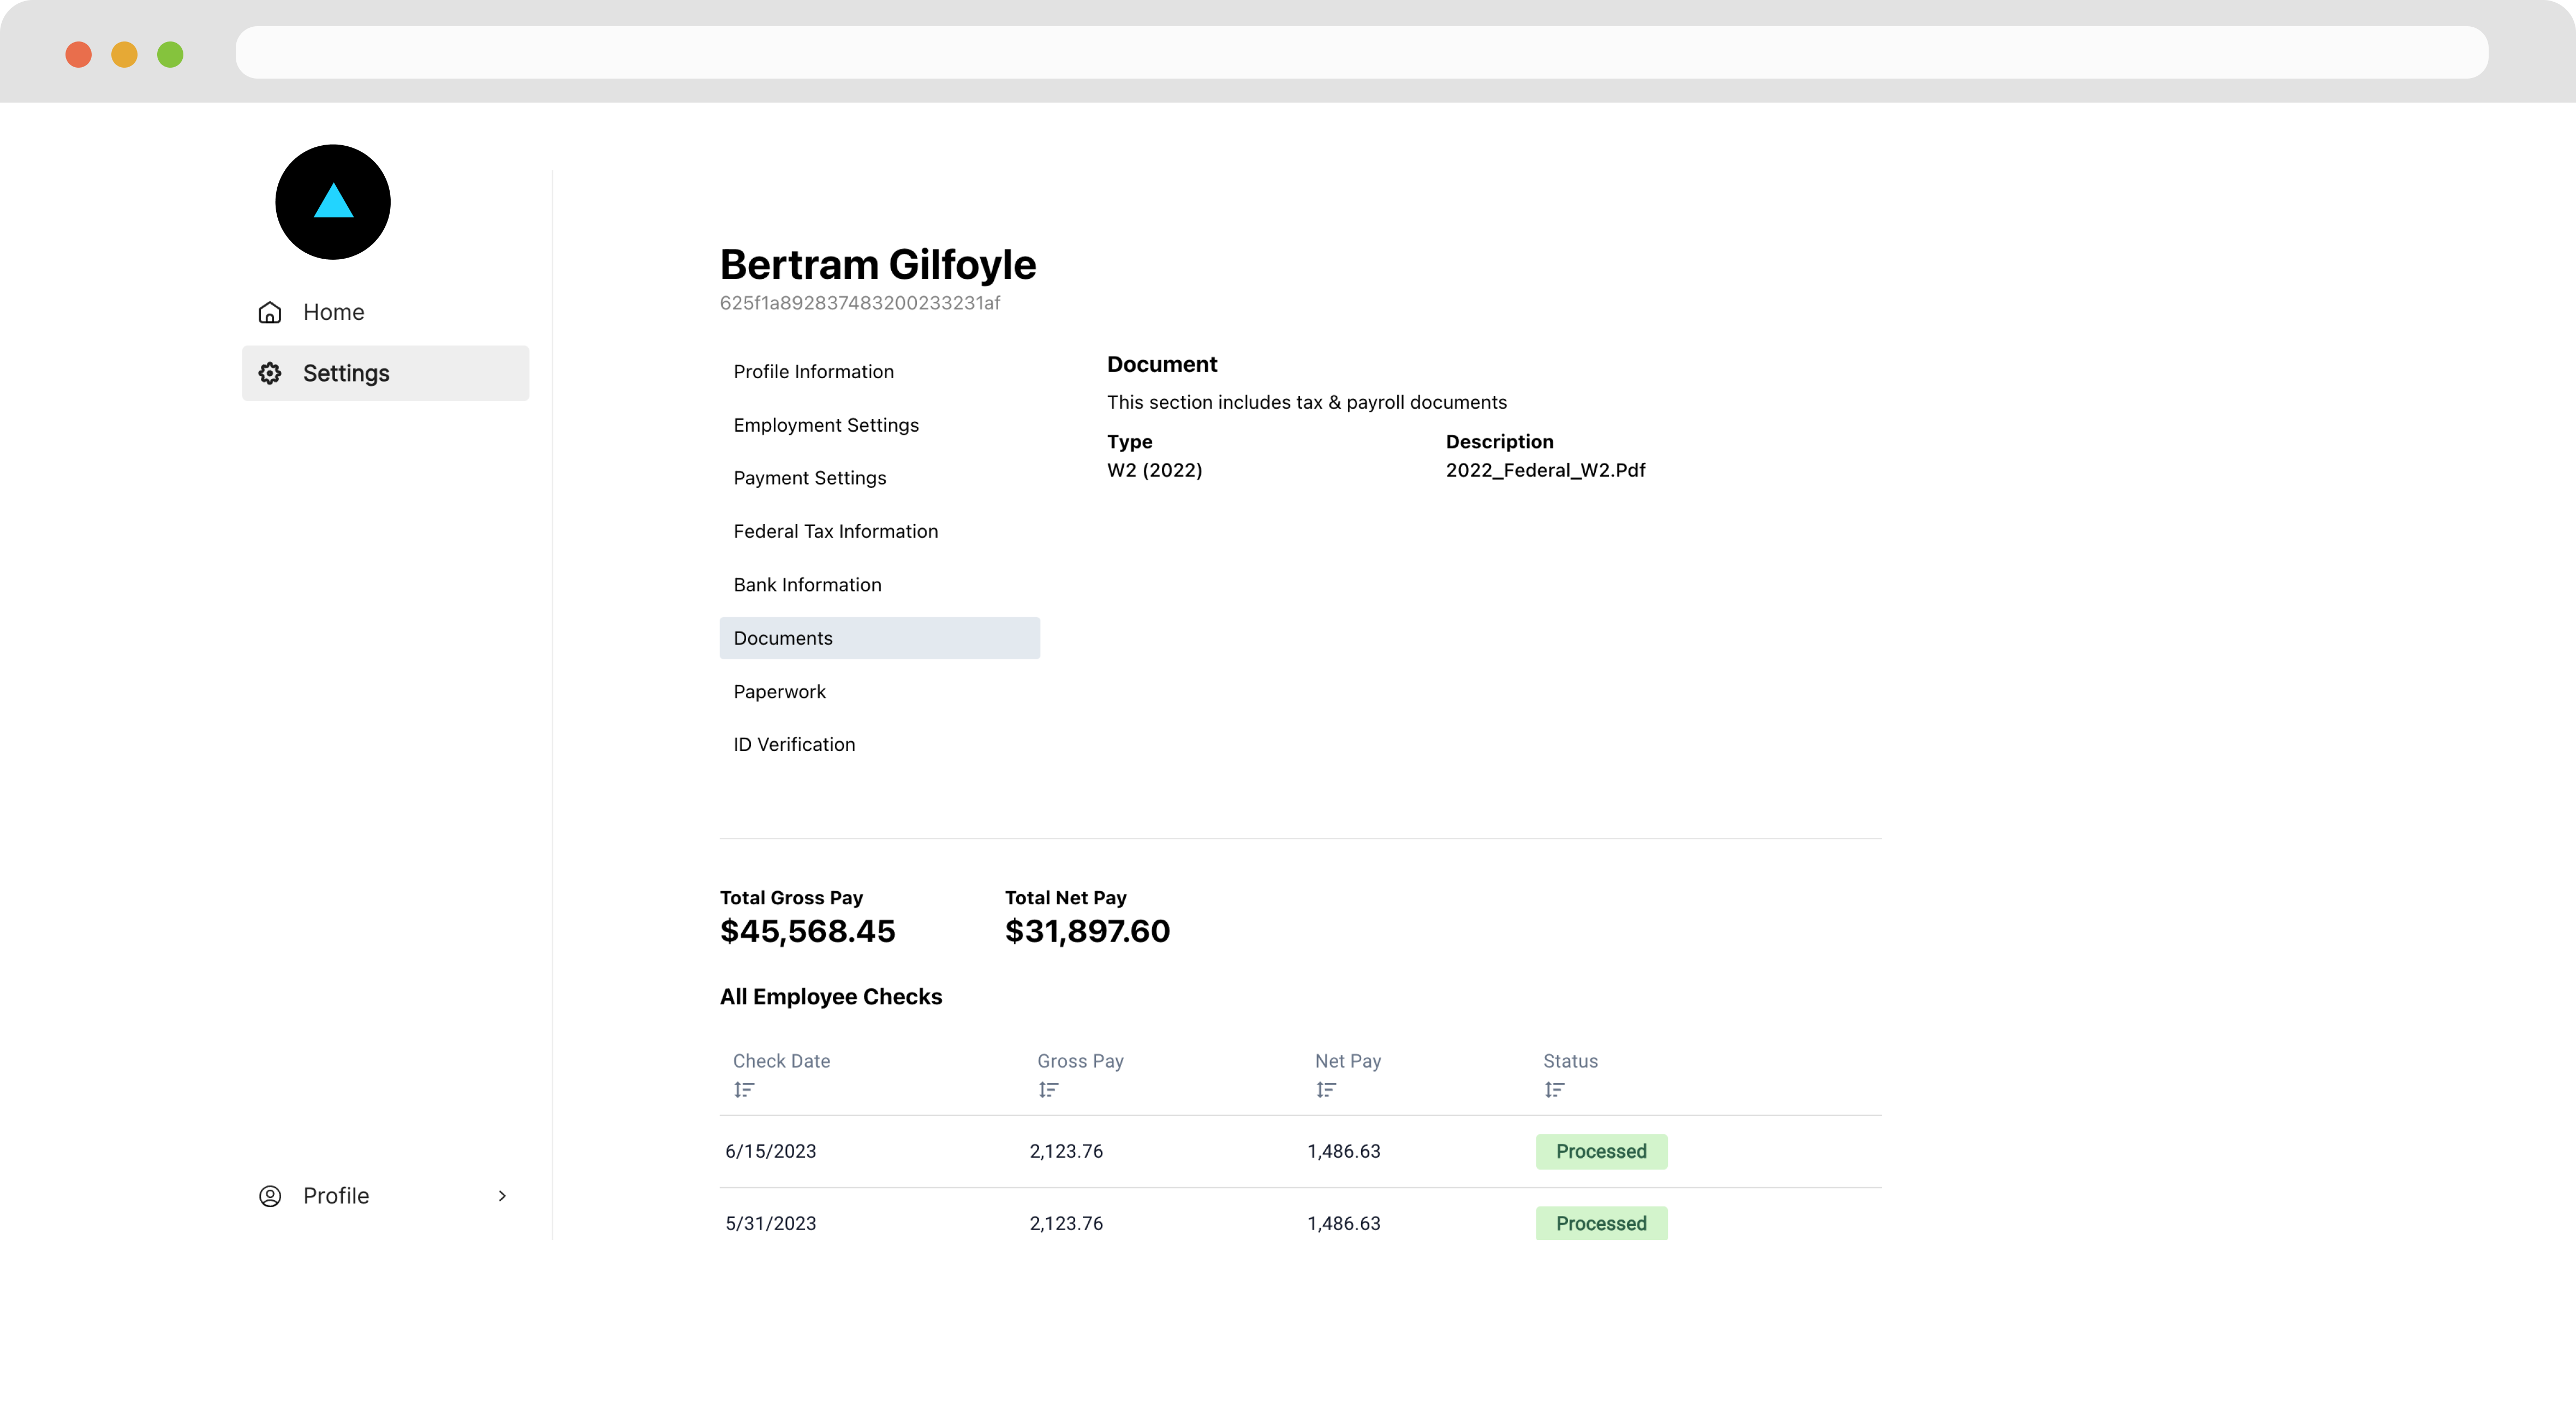
Task: Click the All Employee Checks heading
Action: 831,997
